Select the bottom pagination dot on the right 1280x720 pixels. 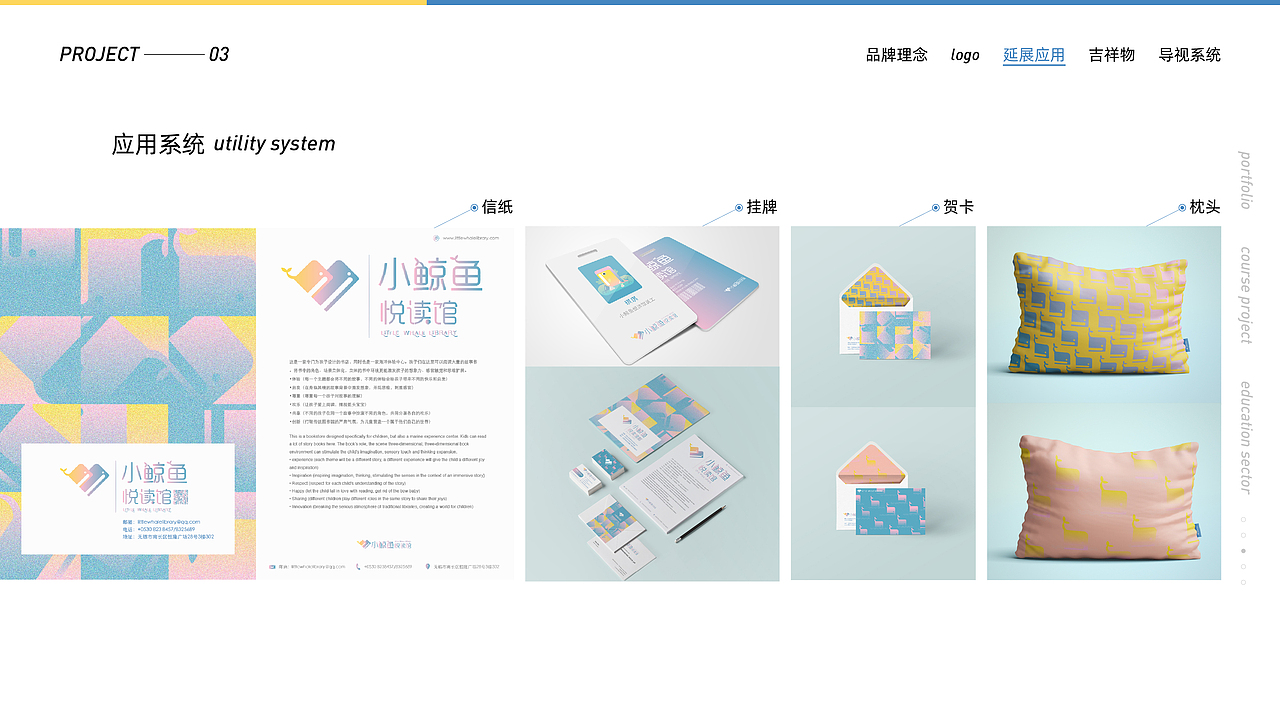(1243, 582)
